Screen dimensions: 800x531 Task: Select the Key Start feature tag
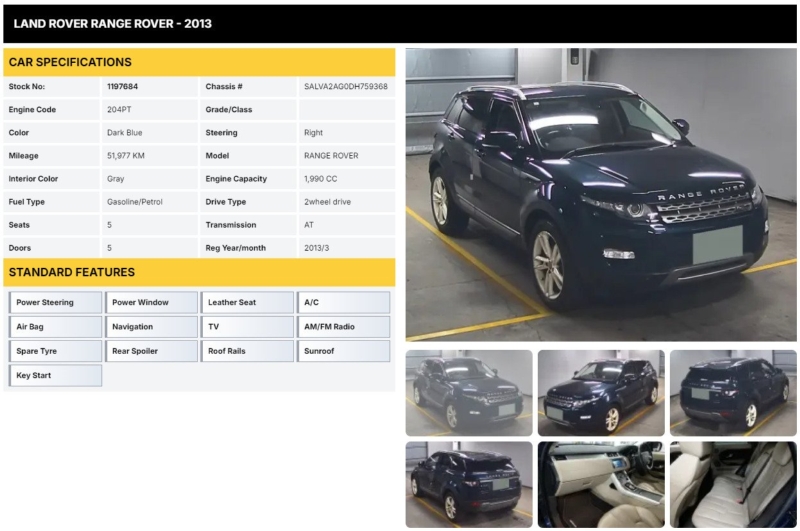point(55,376)
